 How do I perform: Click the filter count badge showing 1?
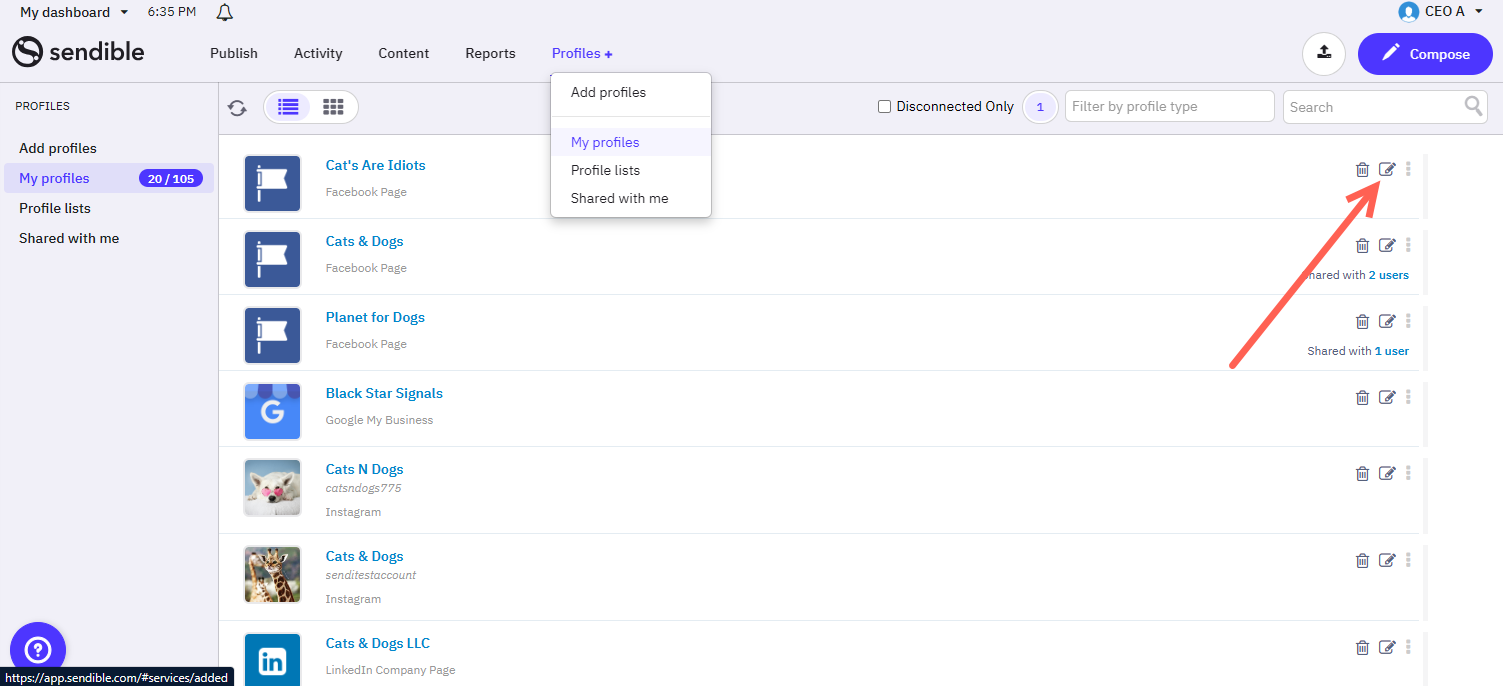click(x=1040, y=107)
